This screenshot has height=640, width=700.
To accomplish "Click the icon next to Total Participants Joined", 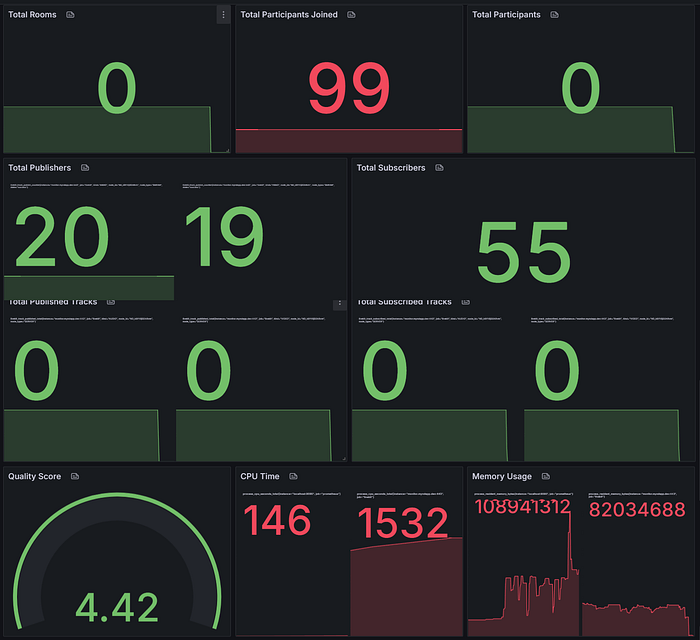I will coord(351,15).
